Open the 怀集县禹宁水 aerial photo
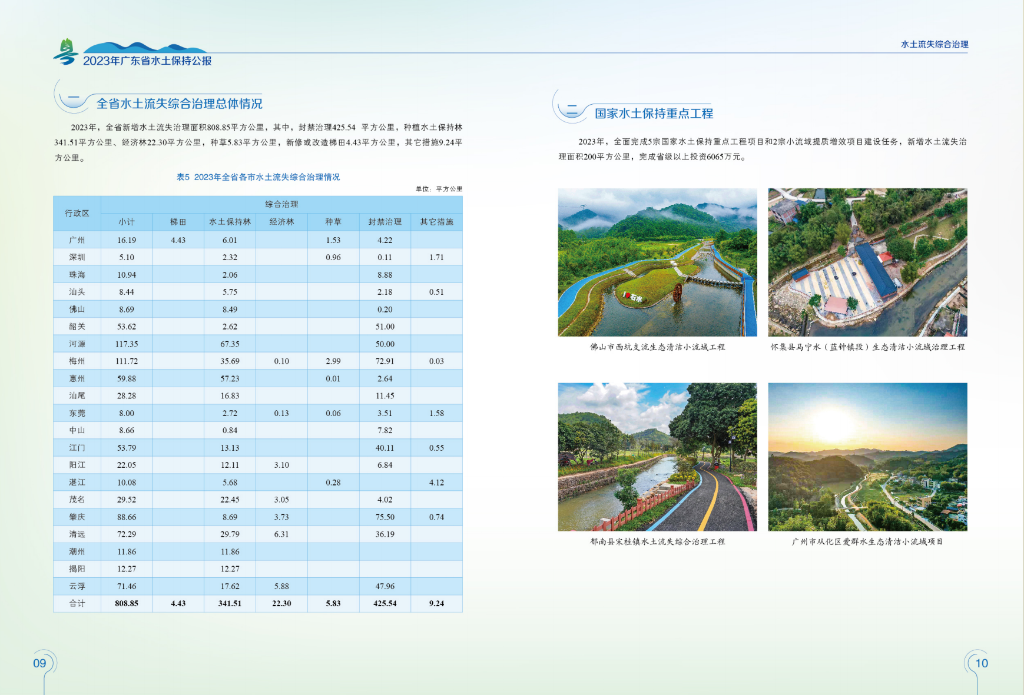Screen dimensions: 1024x695 pyautogui.click(x=867, y=262)
